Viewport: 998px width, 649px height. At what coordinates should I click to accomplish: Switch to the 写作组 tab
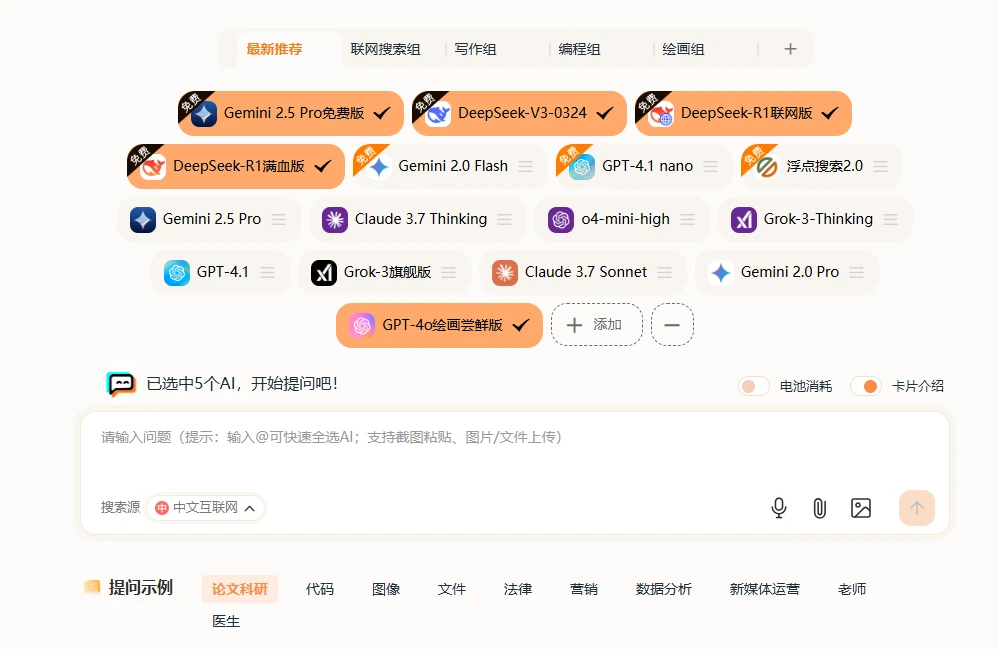coord(475,49)
